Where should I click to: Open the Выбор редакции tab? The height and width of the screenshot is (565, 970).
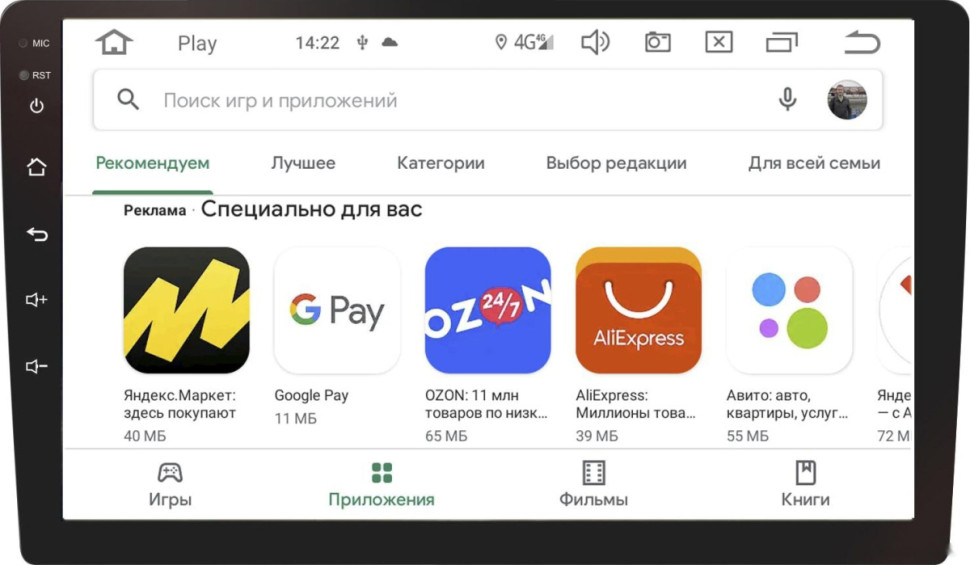click(x=616, y=163)
